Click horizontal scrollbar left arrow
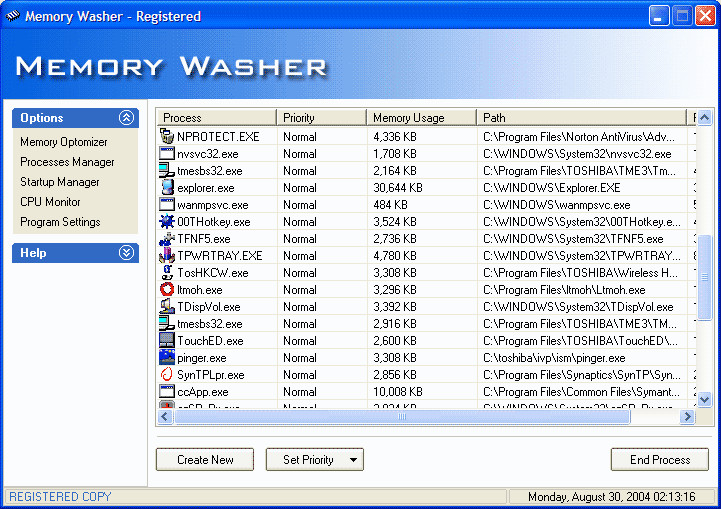Viewport: 721px width, 509px height. pyautogui.click(x=165, y=417)
